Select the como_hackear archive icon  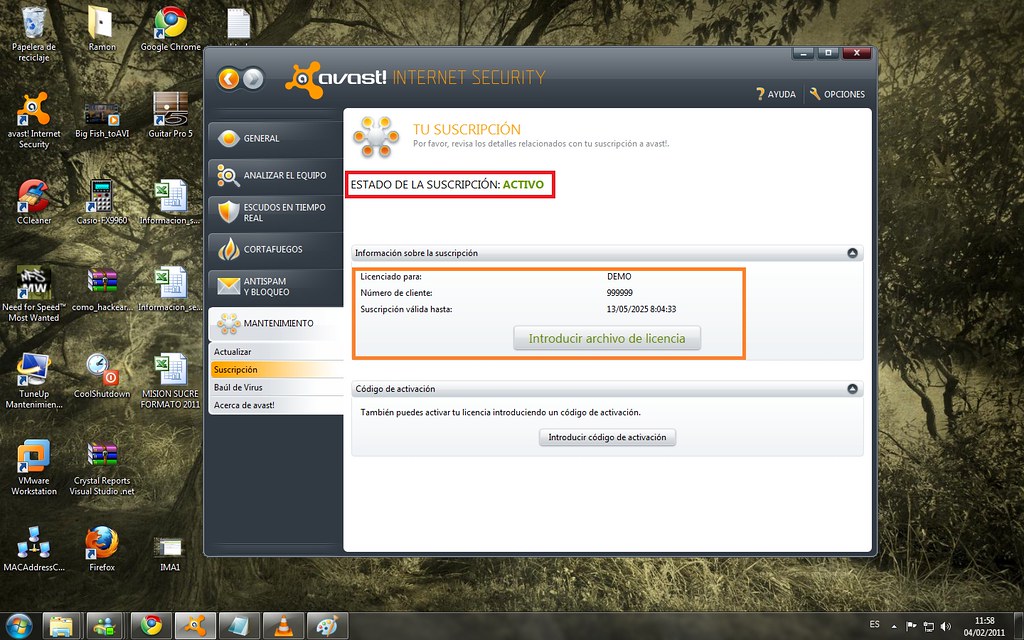click(x=102, y=289)
